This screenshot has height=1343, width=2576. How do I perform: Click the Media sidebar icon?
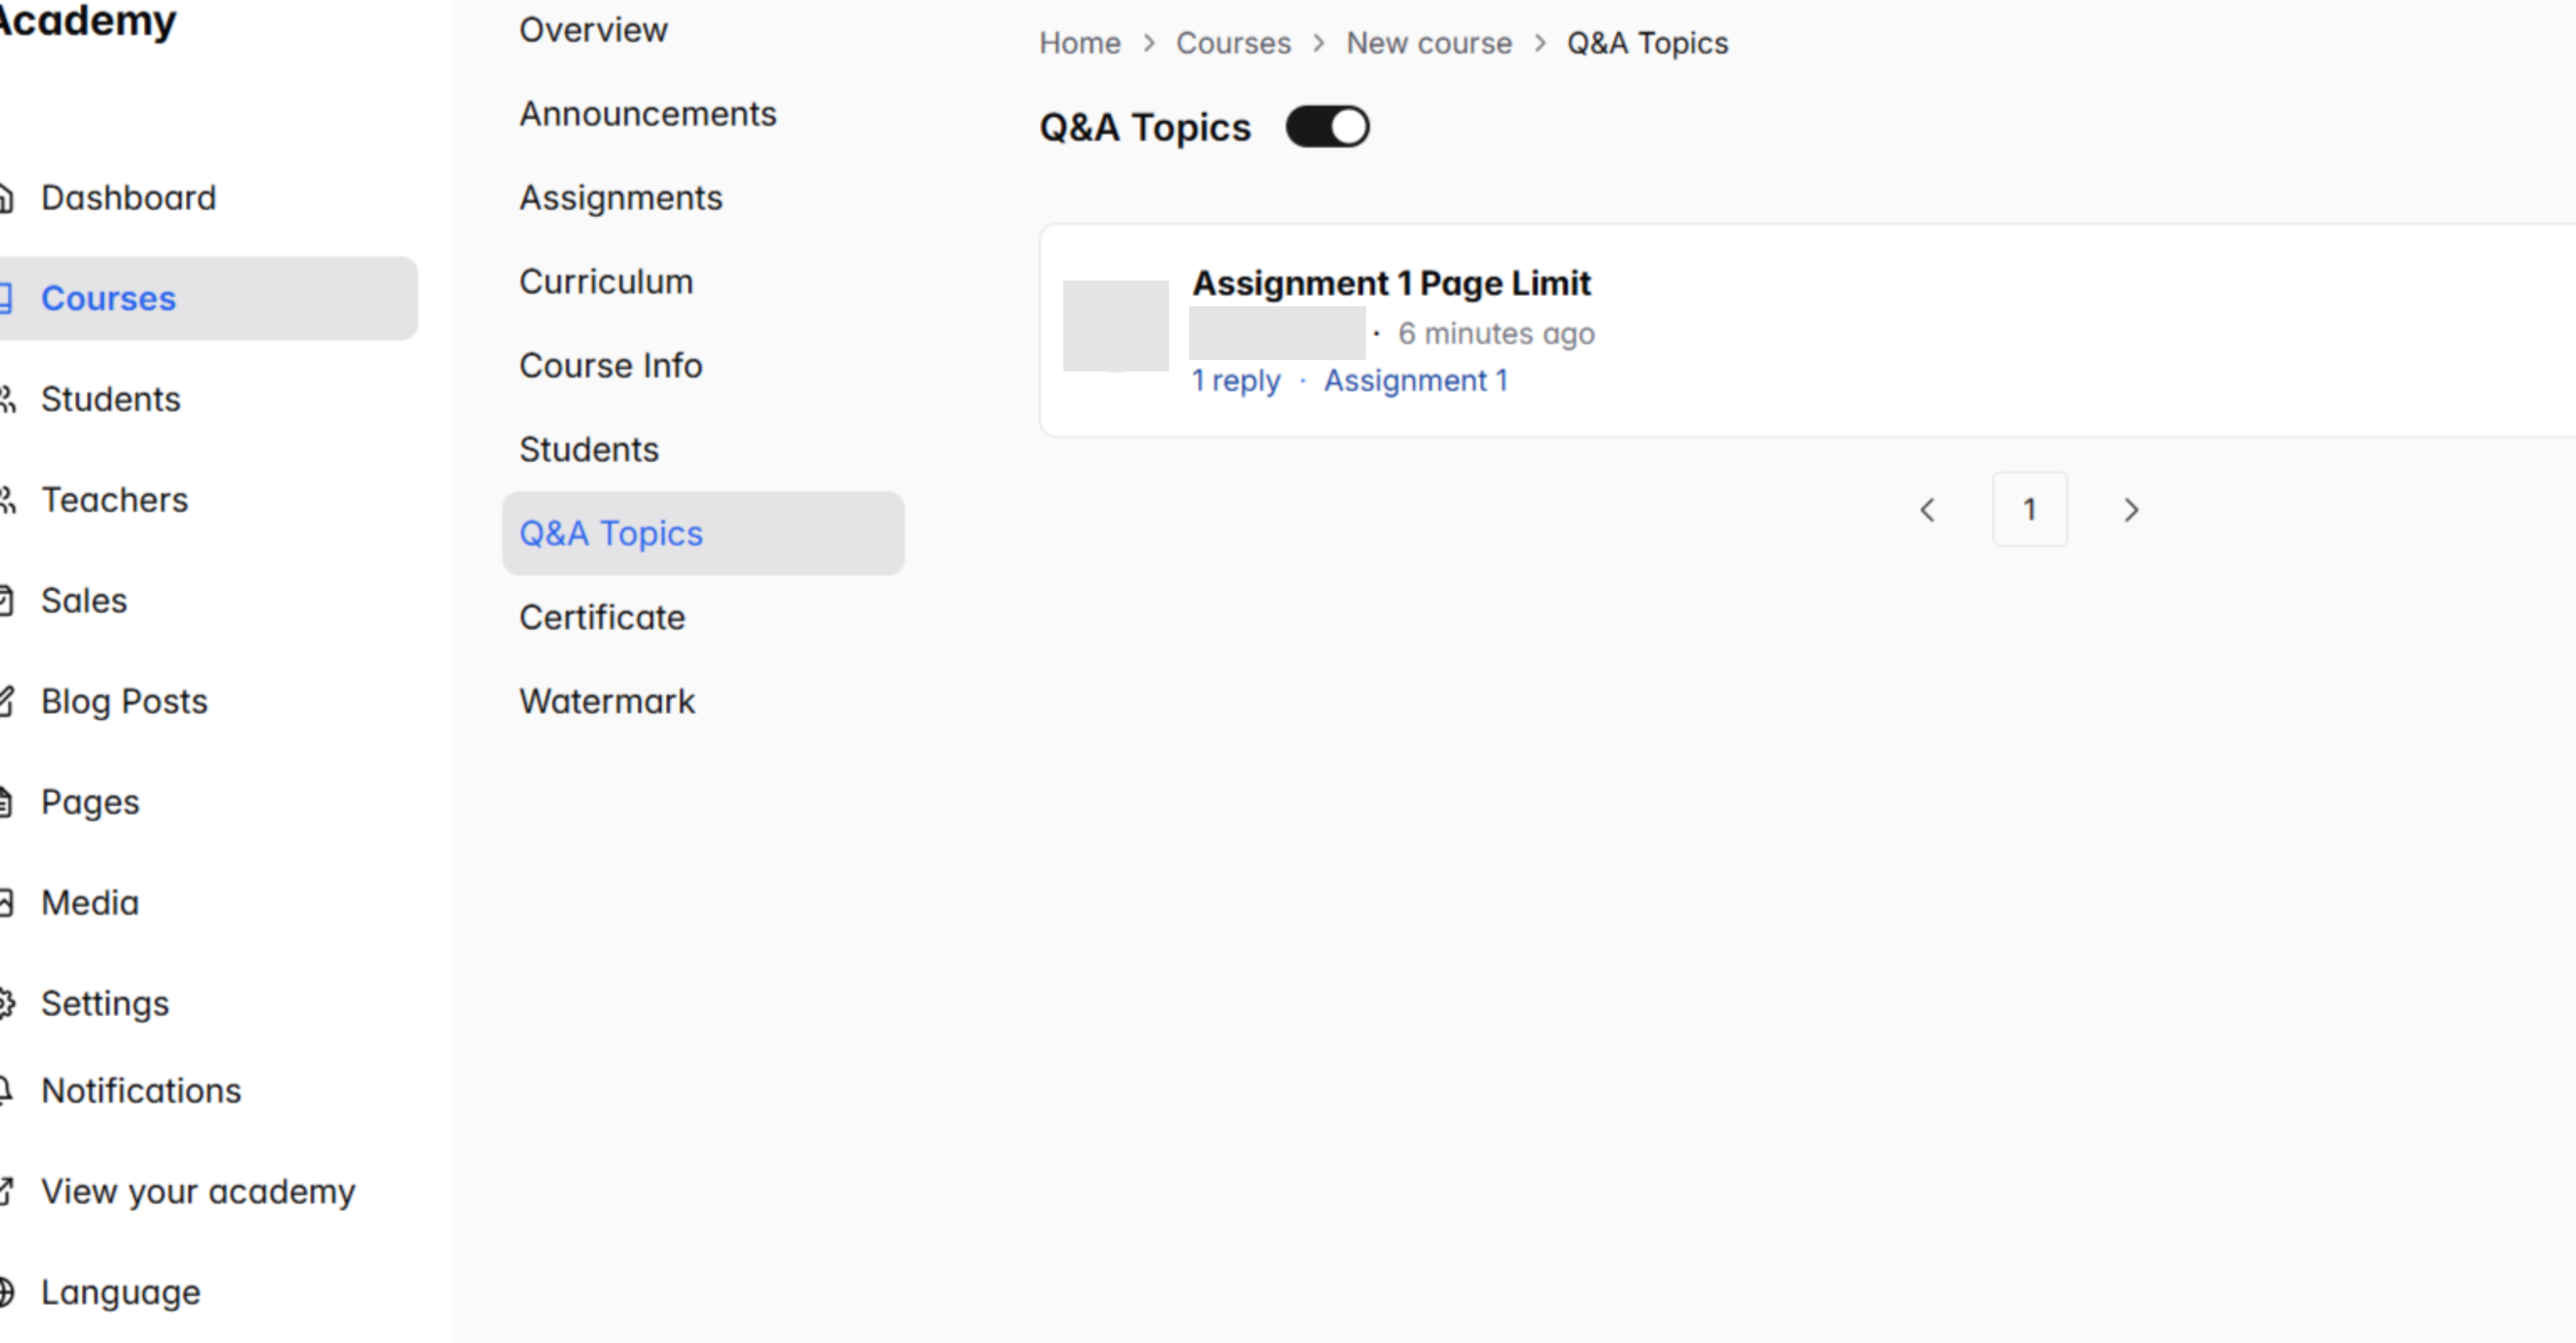[5, 902]
